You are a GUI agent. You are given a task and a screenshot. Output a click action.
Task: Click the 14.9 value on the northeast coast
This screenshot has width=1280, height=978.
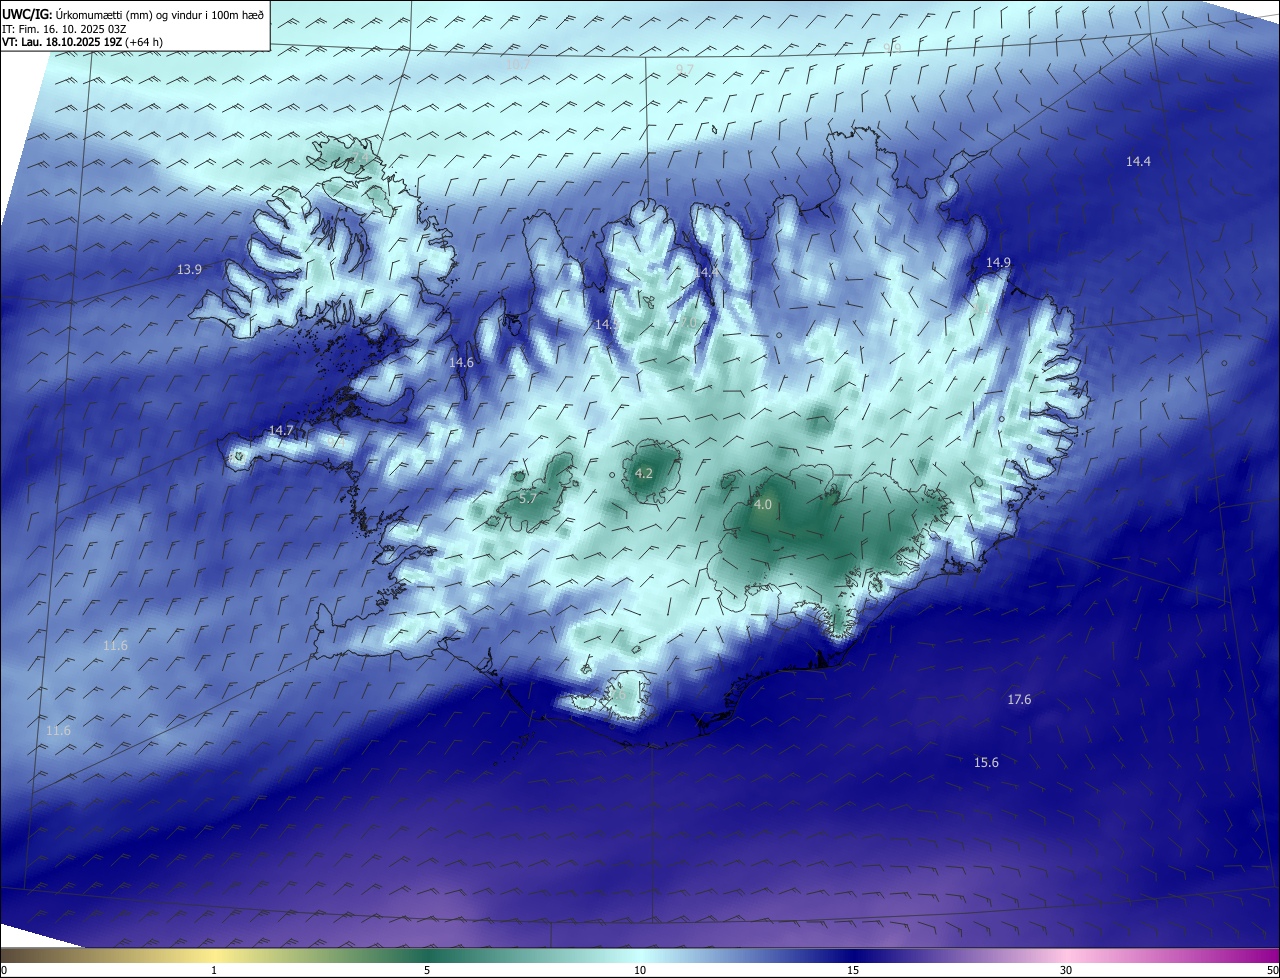pyautogui.click(x=998, y=262)
